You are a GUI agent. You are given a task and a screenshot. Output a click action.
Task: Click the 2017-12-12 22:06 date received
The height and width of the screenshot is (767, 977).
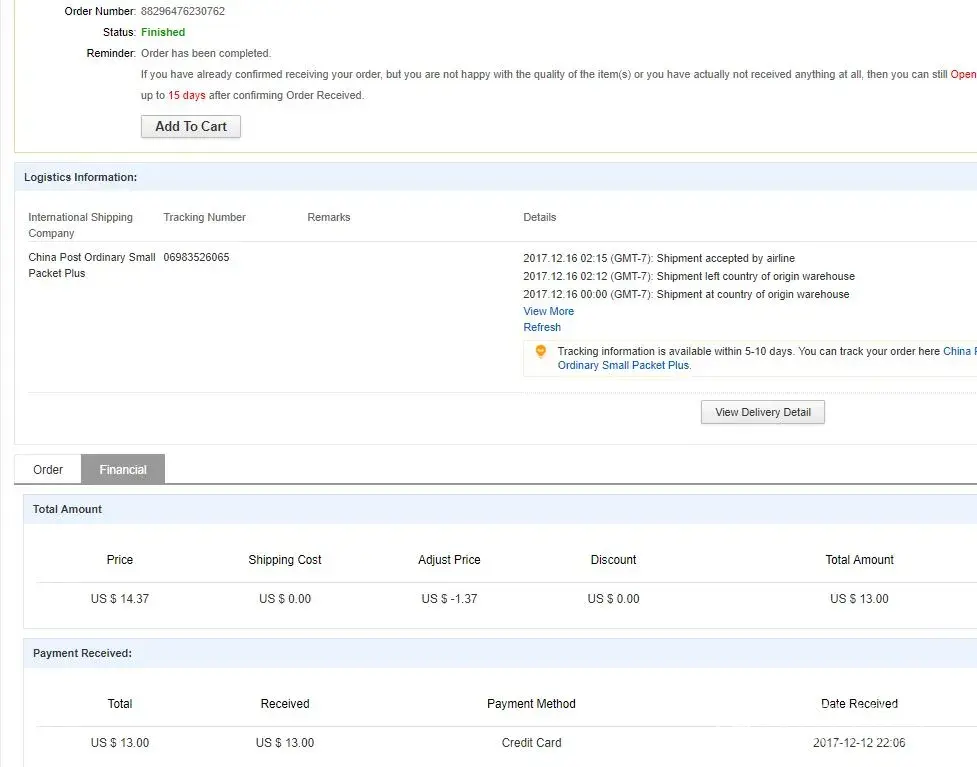(859, 743)
